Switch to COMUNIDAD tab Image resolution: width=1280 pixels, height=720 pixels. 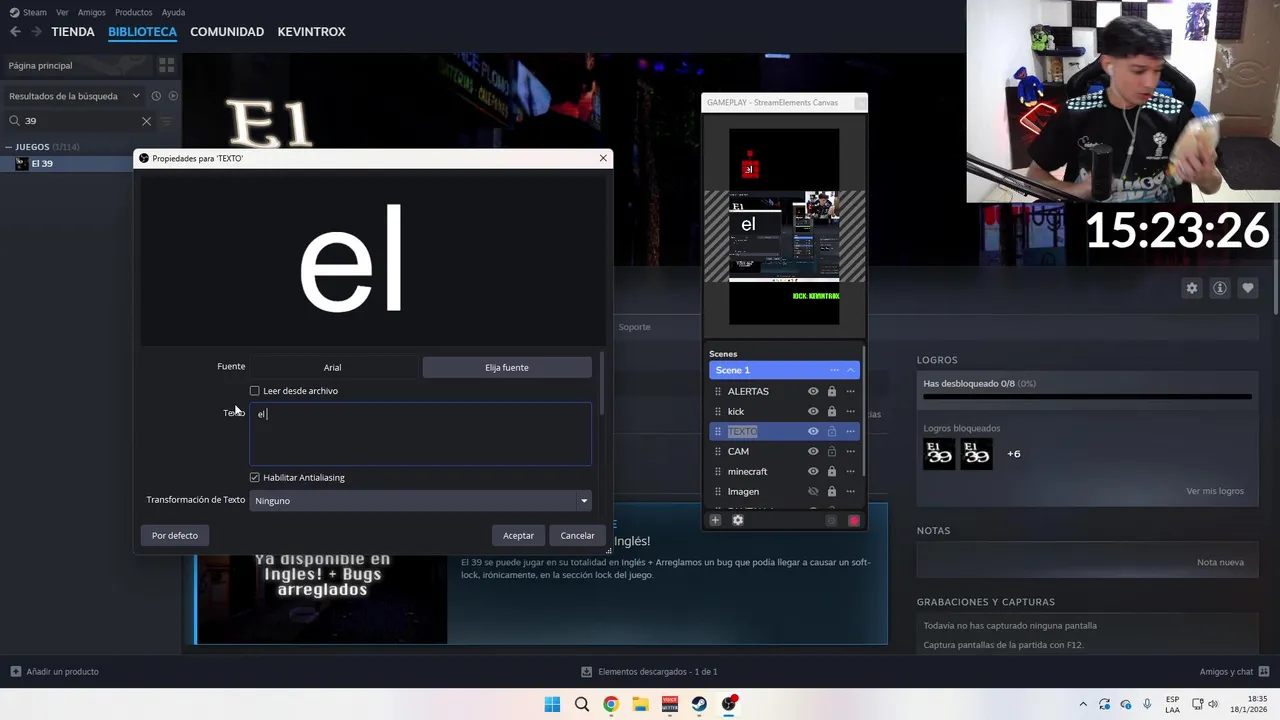point(227,32)
